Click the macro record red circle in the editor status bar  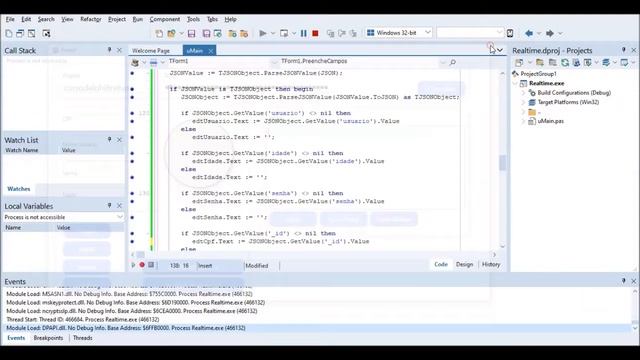pyautogui.click(x=142, y=265)
